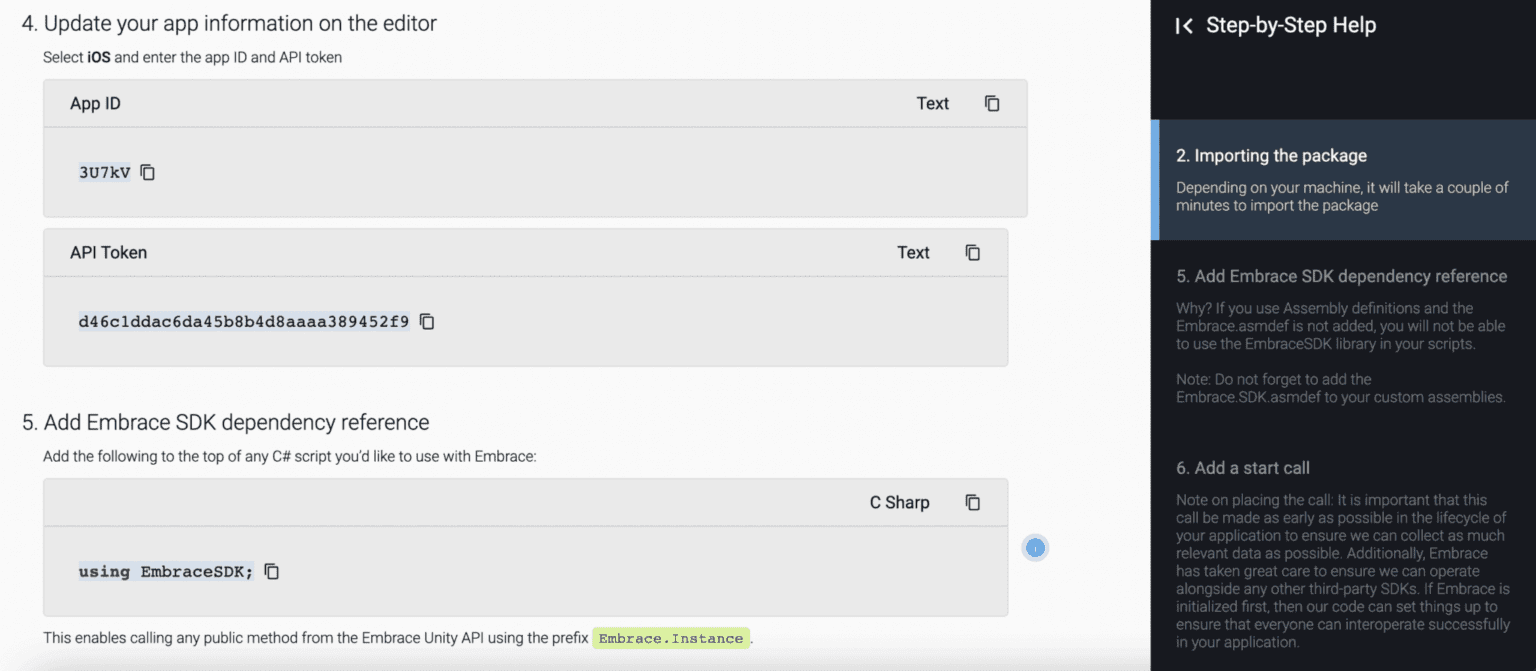Click the "Step-by-Step Help" panel title

pyautogui.click(x=1290, y=25)
